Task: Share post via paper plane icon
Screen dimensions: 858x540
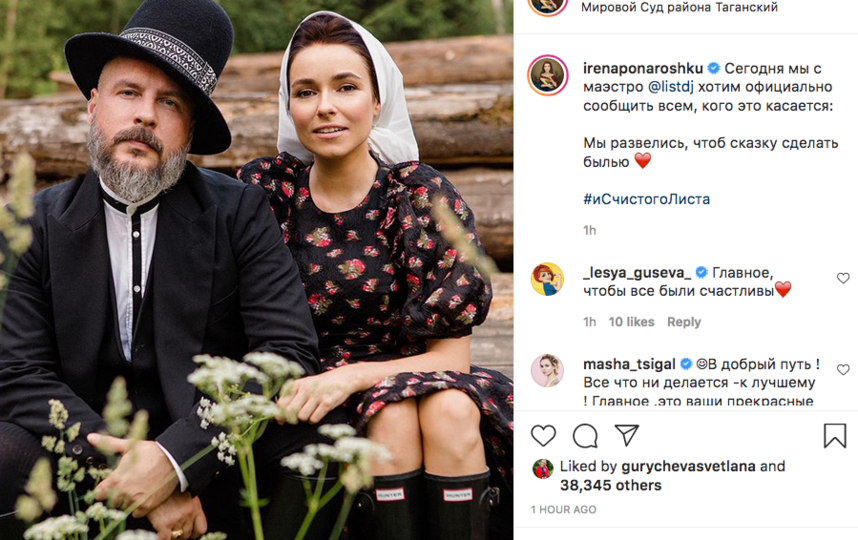Action: click(627, 436)
